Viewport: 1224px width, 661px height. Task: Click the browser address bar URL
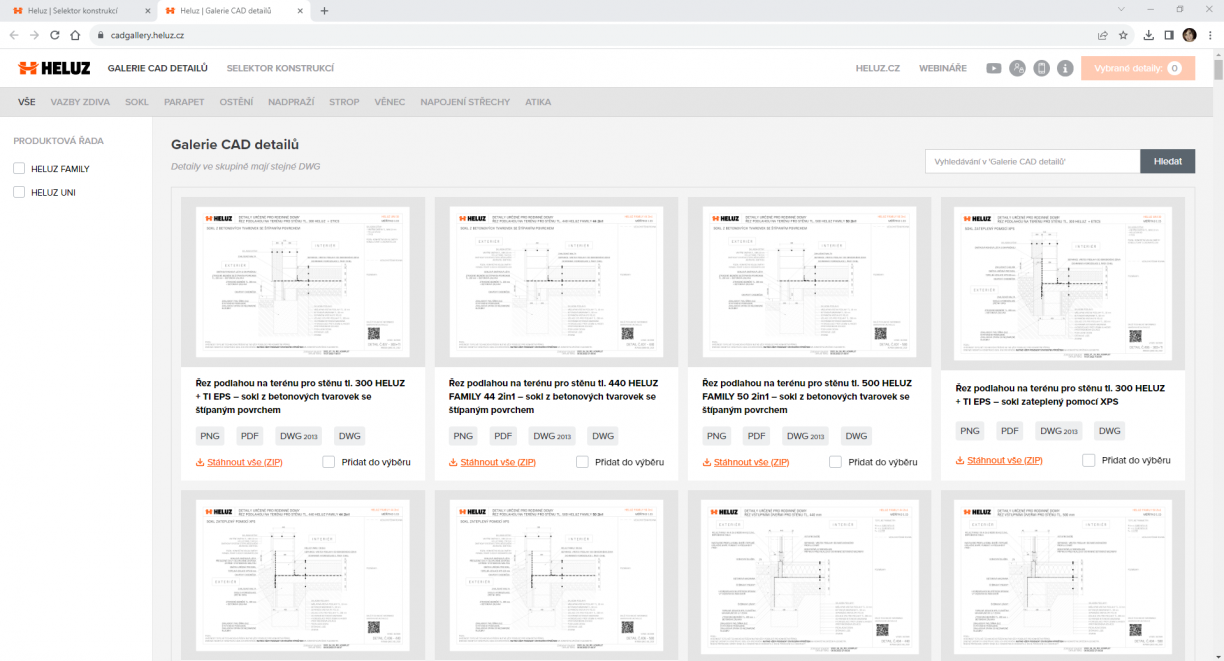point(147,35)
